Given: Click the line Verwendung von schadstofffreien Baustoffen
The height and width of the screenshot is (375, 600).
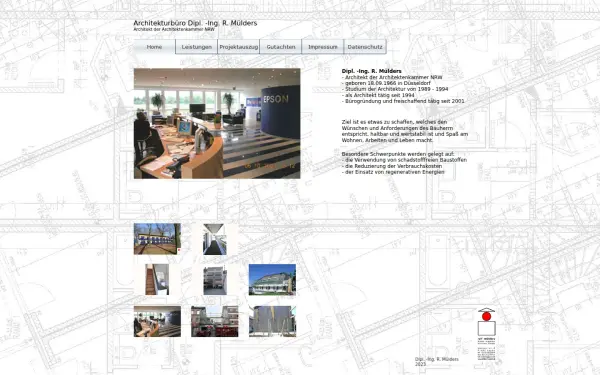Looking at the screenshot, I should [404, 160].
